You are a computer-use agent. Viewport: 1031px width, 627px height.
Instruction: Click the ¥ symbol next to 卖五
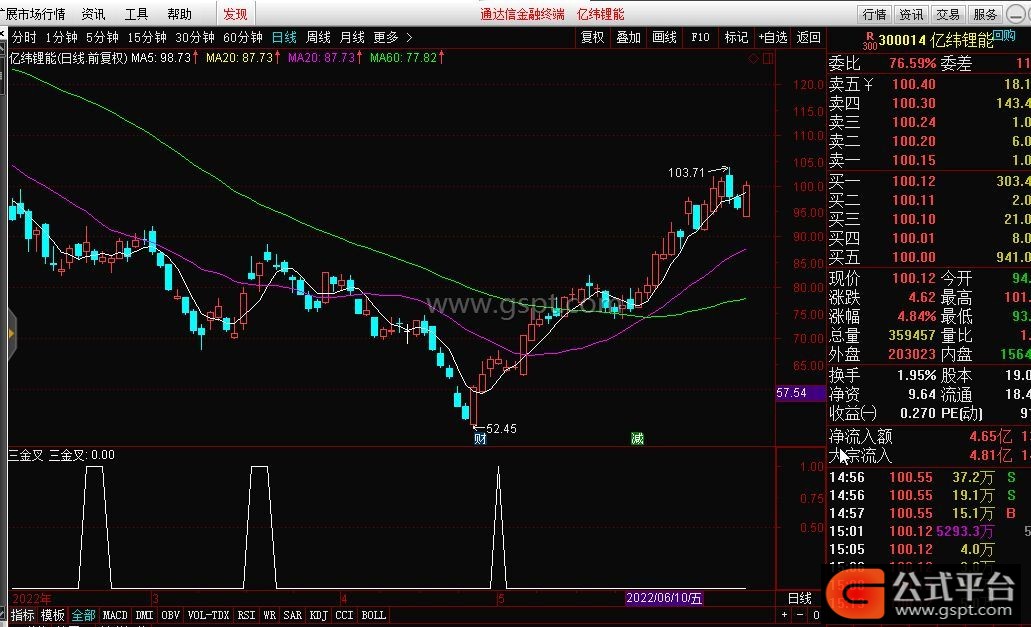pos(869,84)
